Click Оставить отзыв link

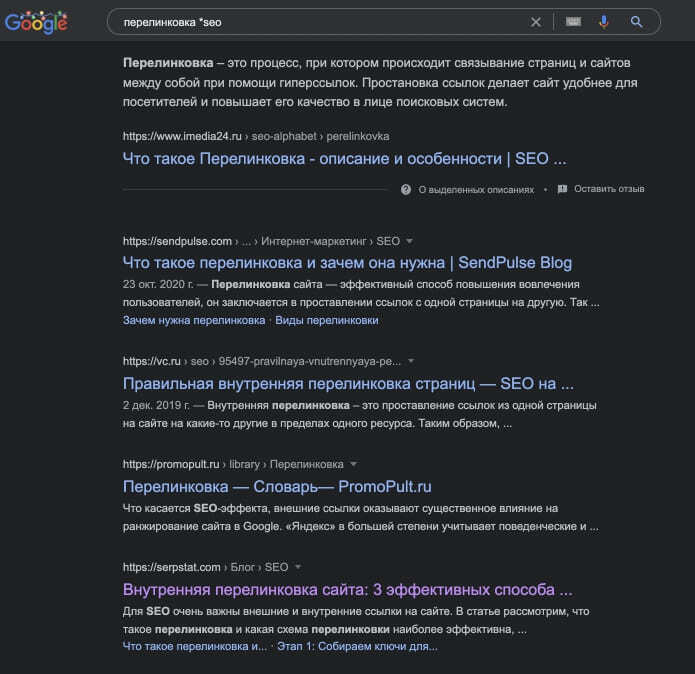[x=609, y=189]
